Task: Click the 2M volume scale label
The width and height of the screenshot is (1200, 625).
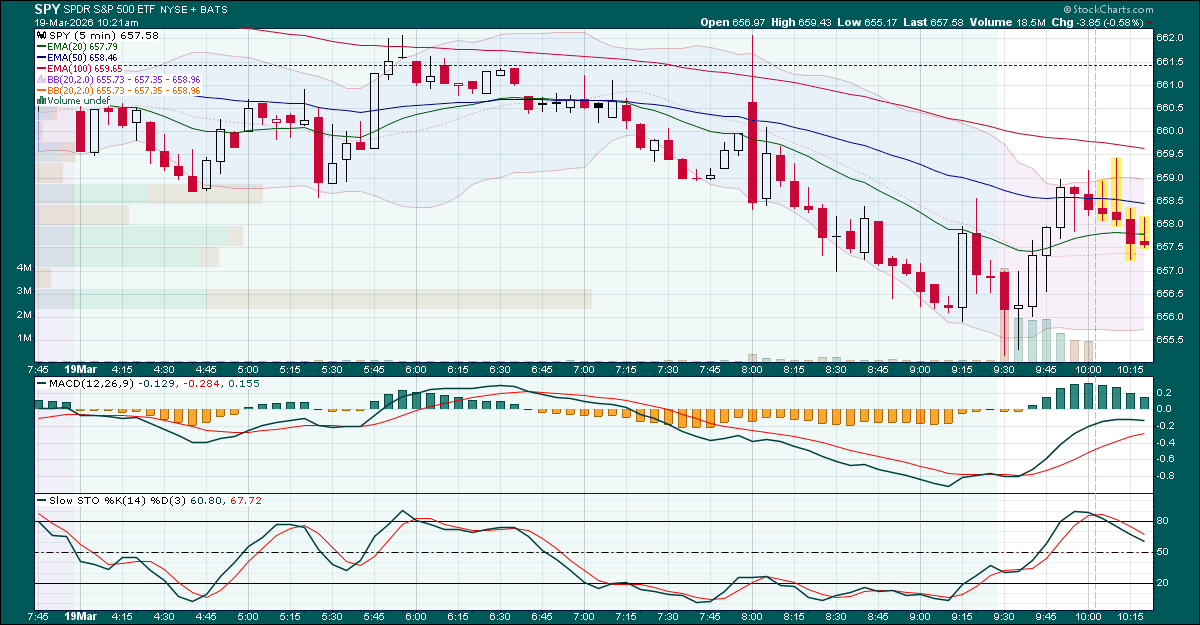Action: click(24, 314)
